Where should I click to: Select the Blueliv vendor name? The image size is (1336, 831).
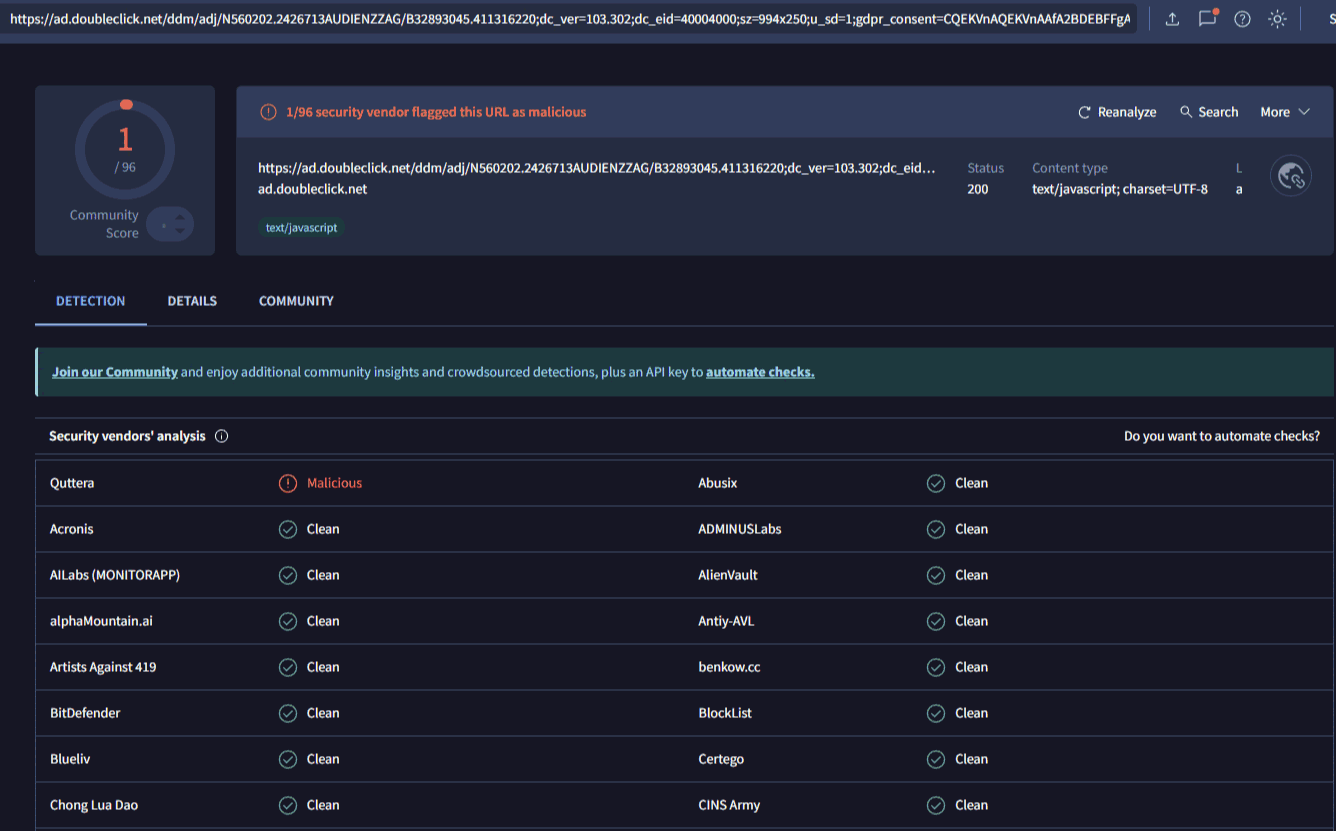70,759
